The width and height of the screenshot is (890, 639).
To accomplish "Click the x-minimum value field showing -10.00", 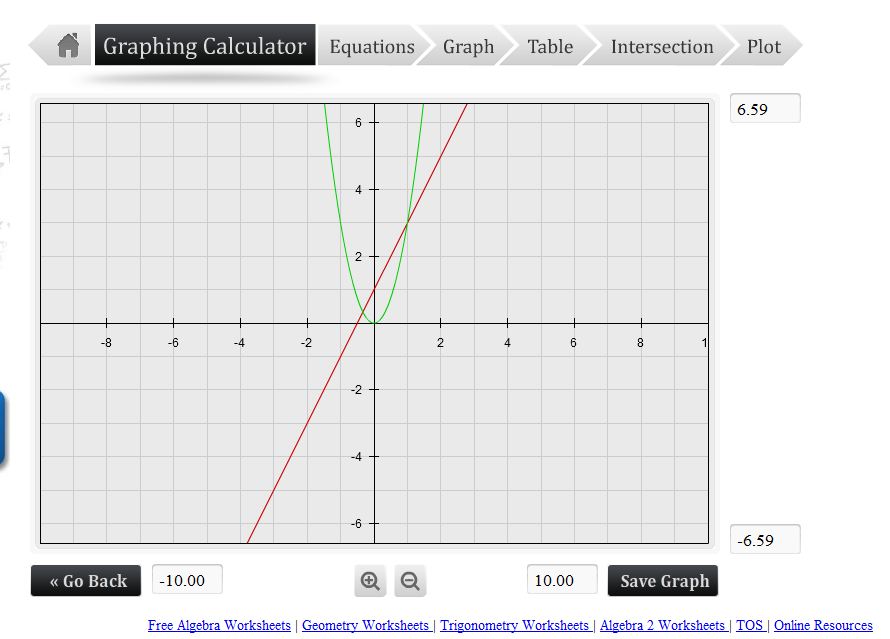I will tap(186, 578).
